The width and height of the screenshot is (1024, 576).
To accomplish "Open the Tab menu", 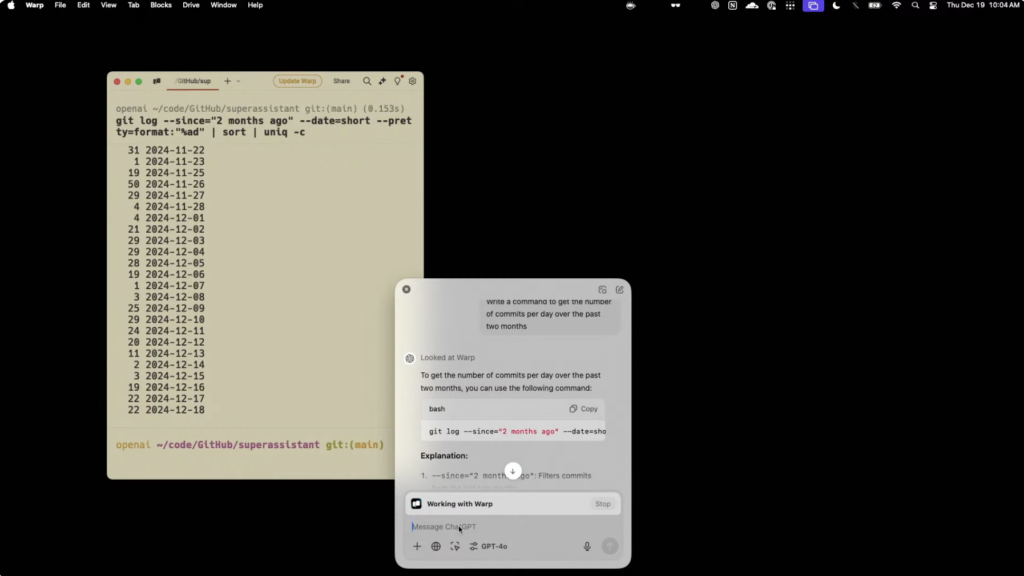I will [133, 5].
